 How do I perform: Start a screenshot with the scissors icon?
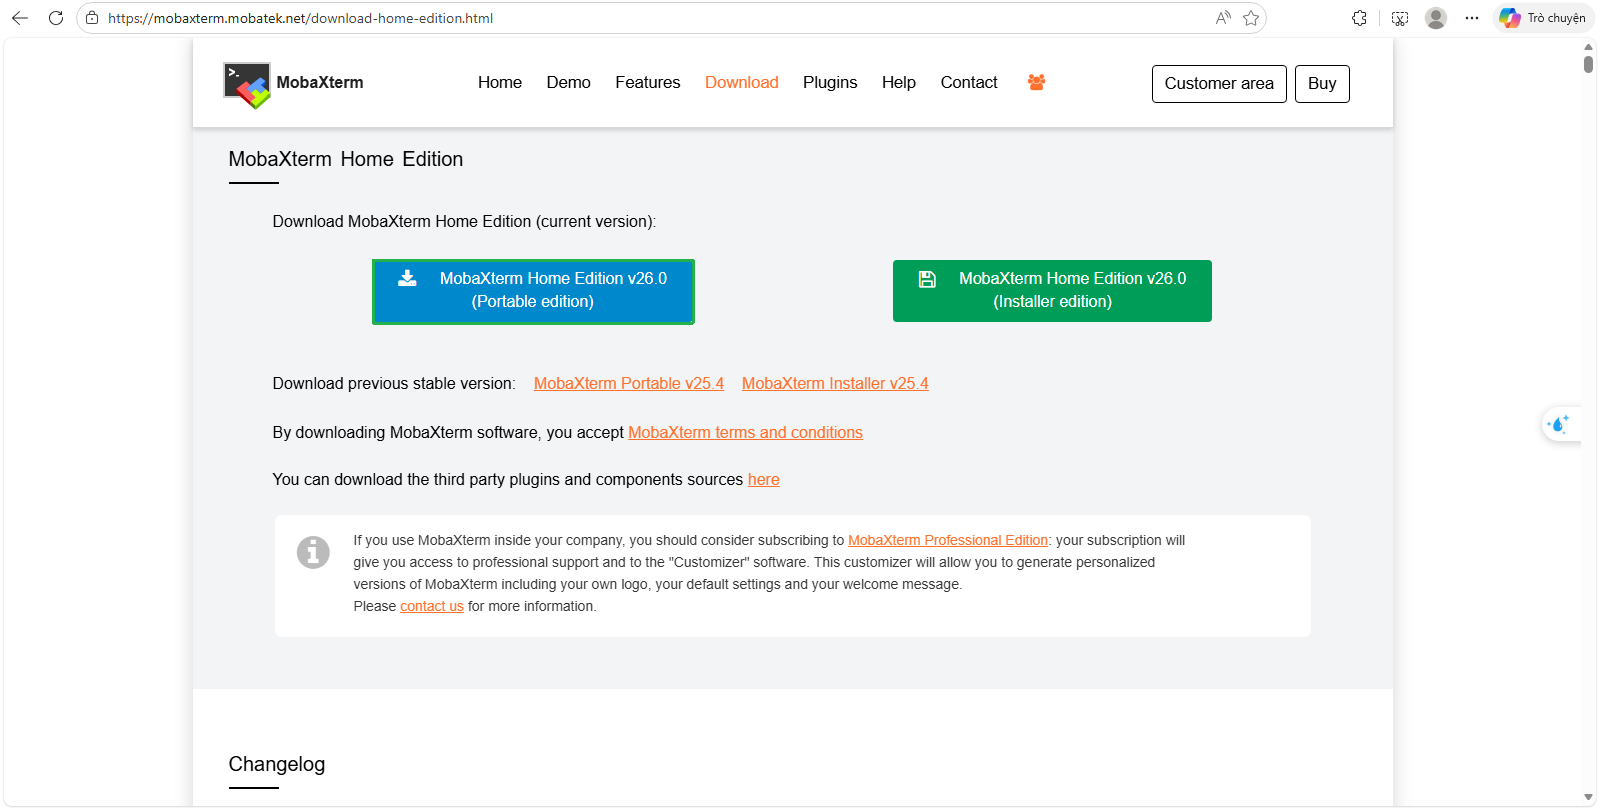(x=1400, y=18)
